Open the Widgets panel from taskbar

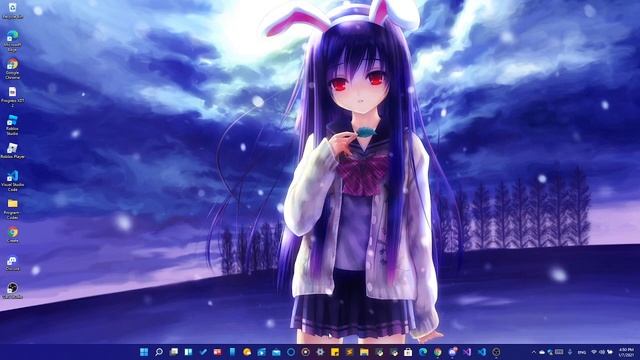[x=188, y=352]
